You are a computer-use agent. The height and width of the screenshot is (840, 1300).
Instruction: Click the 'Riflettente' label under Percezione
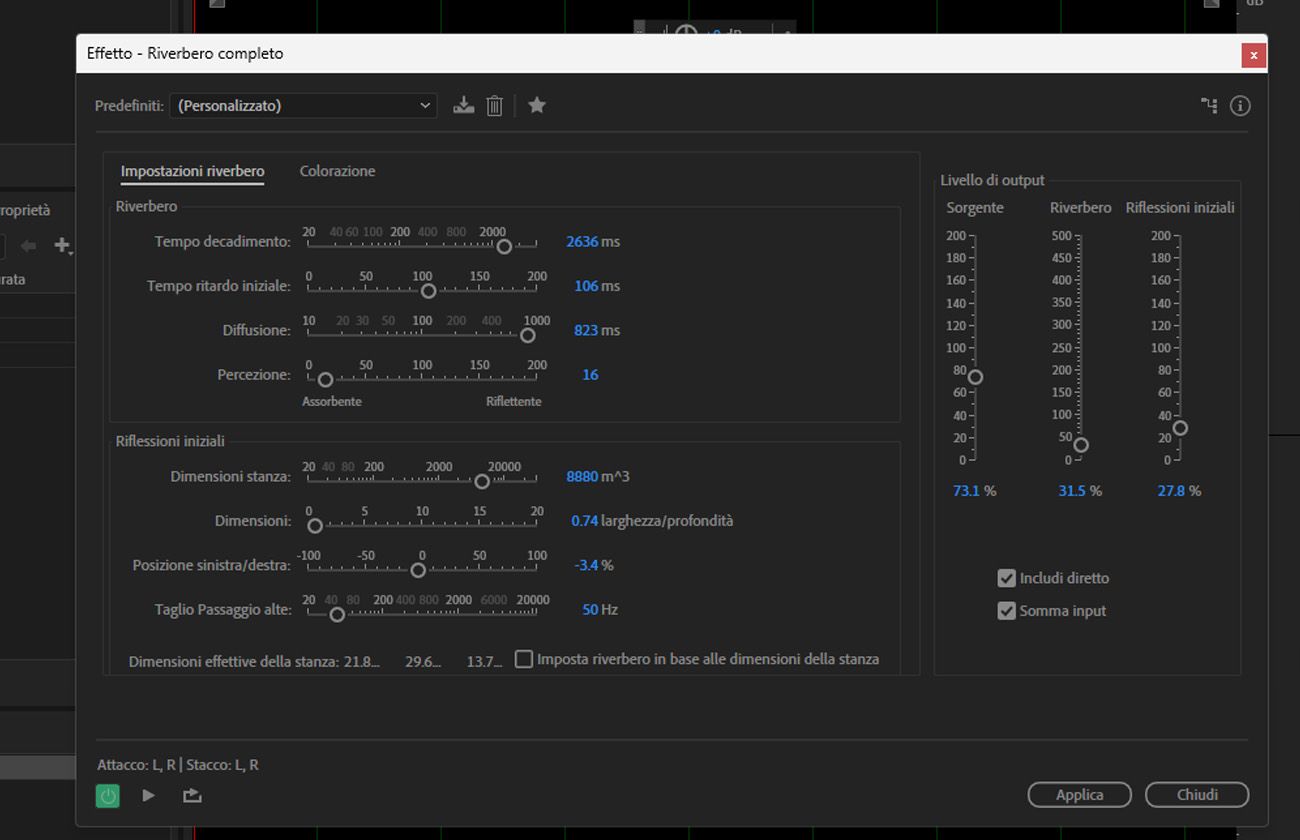(514, 401)
